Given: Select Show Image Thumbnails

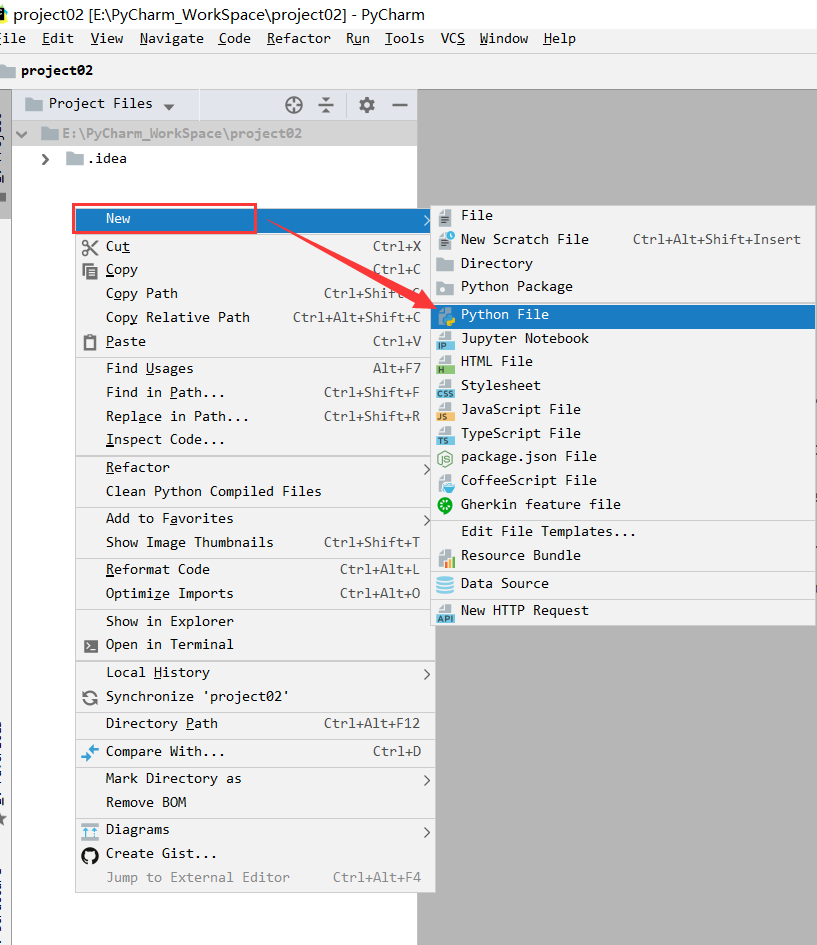Looking at the screenshot, I should click(x=255, y=542).
